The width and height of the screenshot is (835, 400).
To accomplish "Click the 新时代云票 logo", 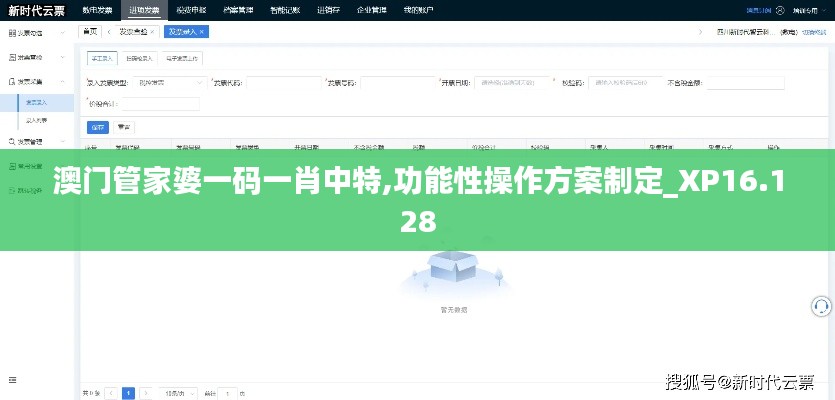I will pyautogui.click(x=36, y=10).
